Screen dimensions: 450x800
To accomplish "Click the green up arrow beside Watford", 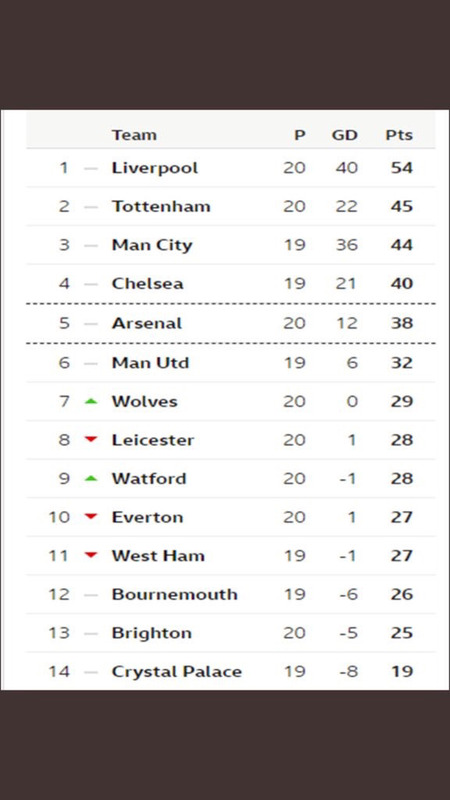I will (91, 479).
